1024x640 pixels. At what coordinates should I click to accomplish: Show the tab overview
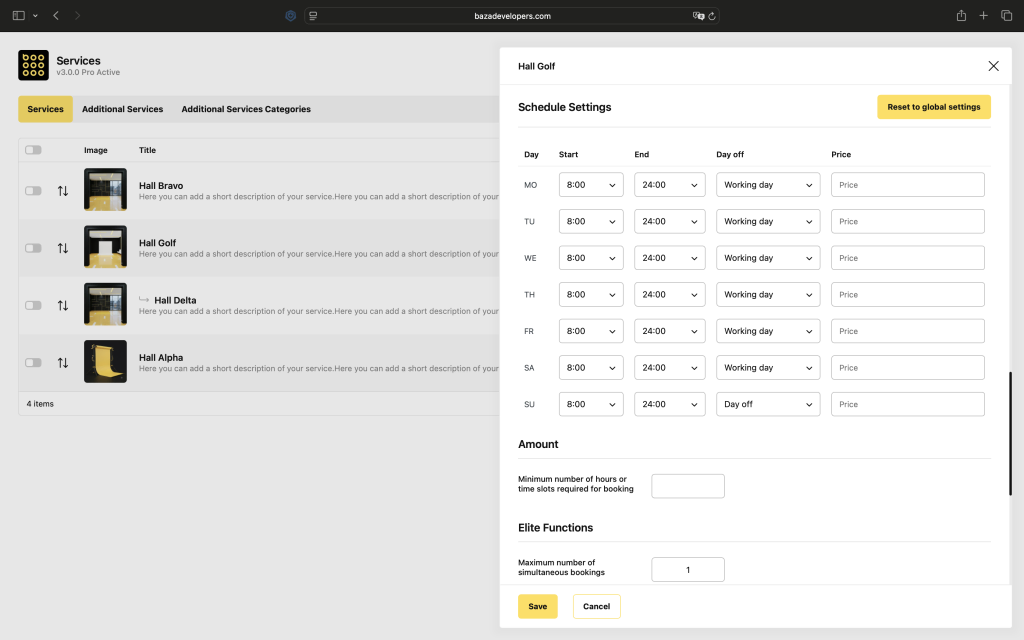point(1006,16)
